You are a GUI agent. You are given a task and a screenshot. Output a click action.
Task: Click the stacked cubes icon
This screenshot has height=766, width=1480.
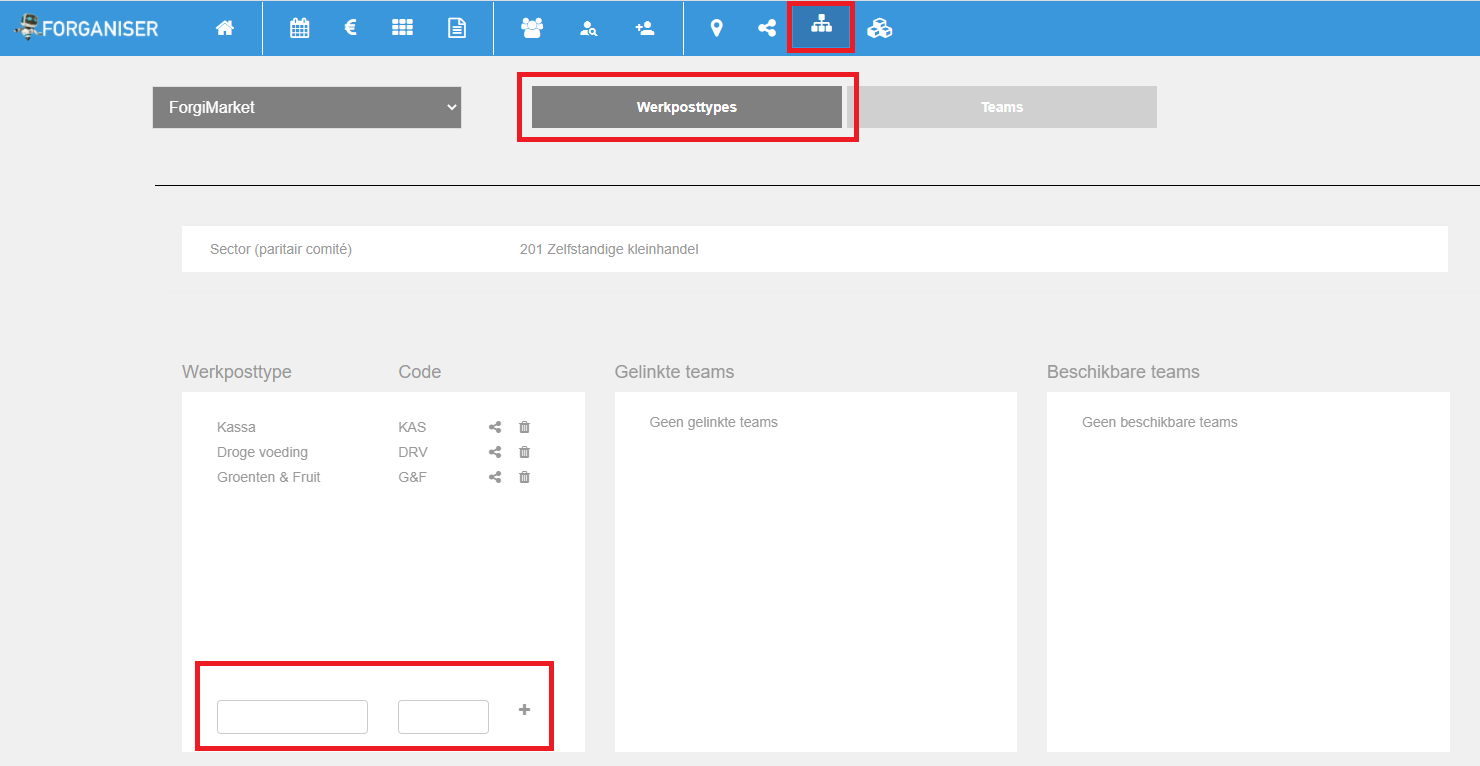[879, 28]
